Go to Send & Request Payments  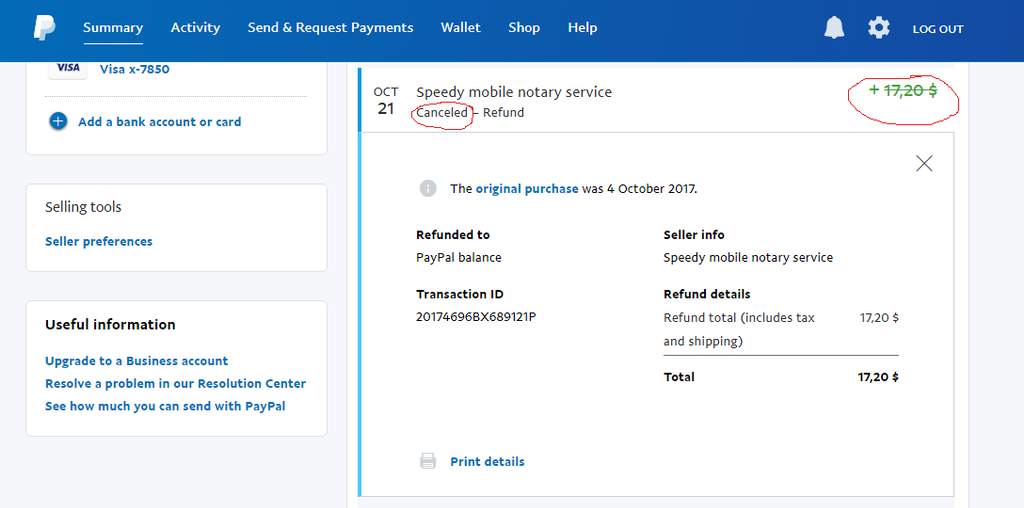click(330, 28)
